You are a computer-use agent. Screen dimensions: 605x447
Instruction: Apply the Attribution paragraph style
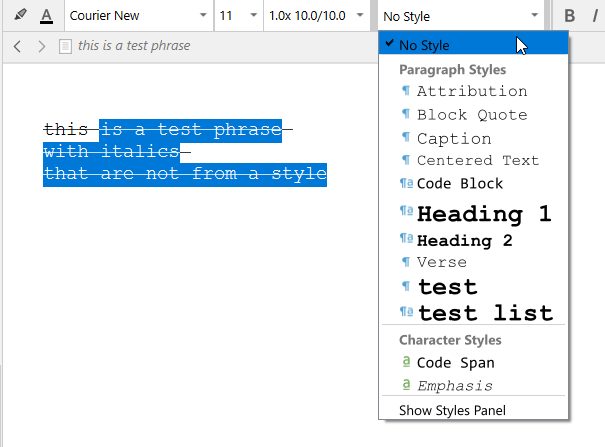[x=472, y=91]
